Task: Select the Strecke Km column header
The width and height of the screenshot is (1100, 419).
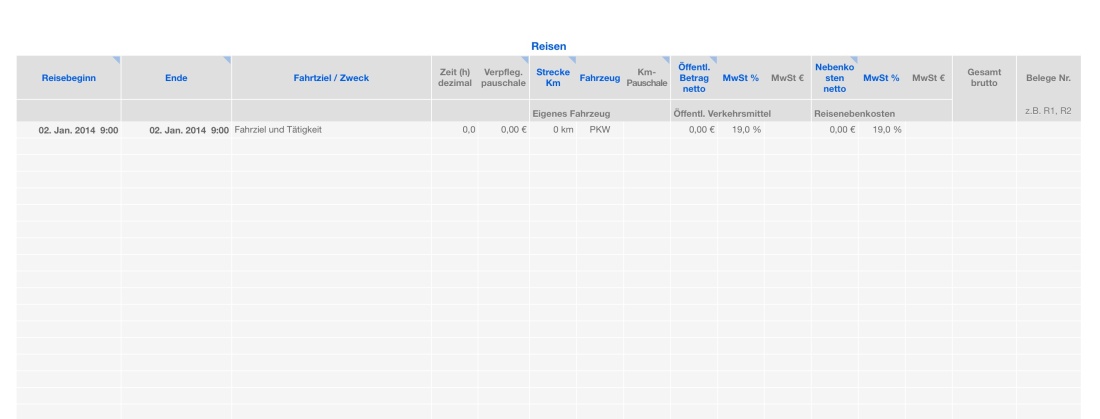Action: click(x=553, y=78)
